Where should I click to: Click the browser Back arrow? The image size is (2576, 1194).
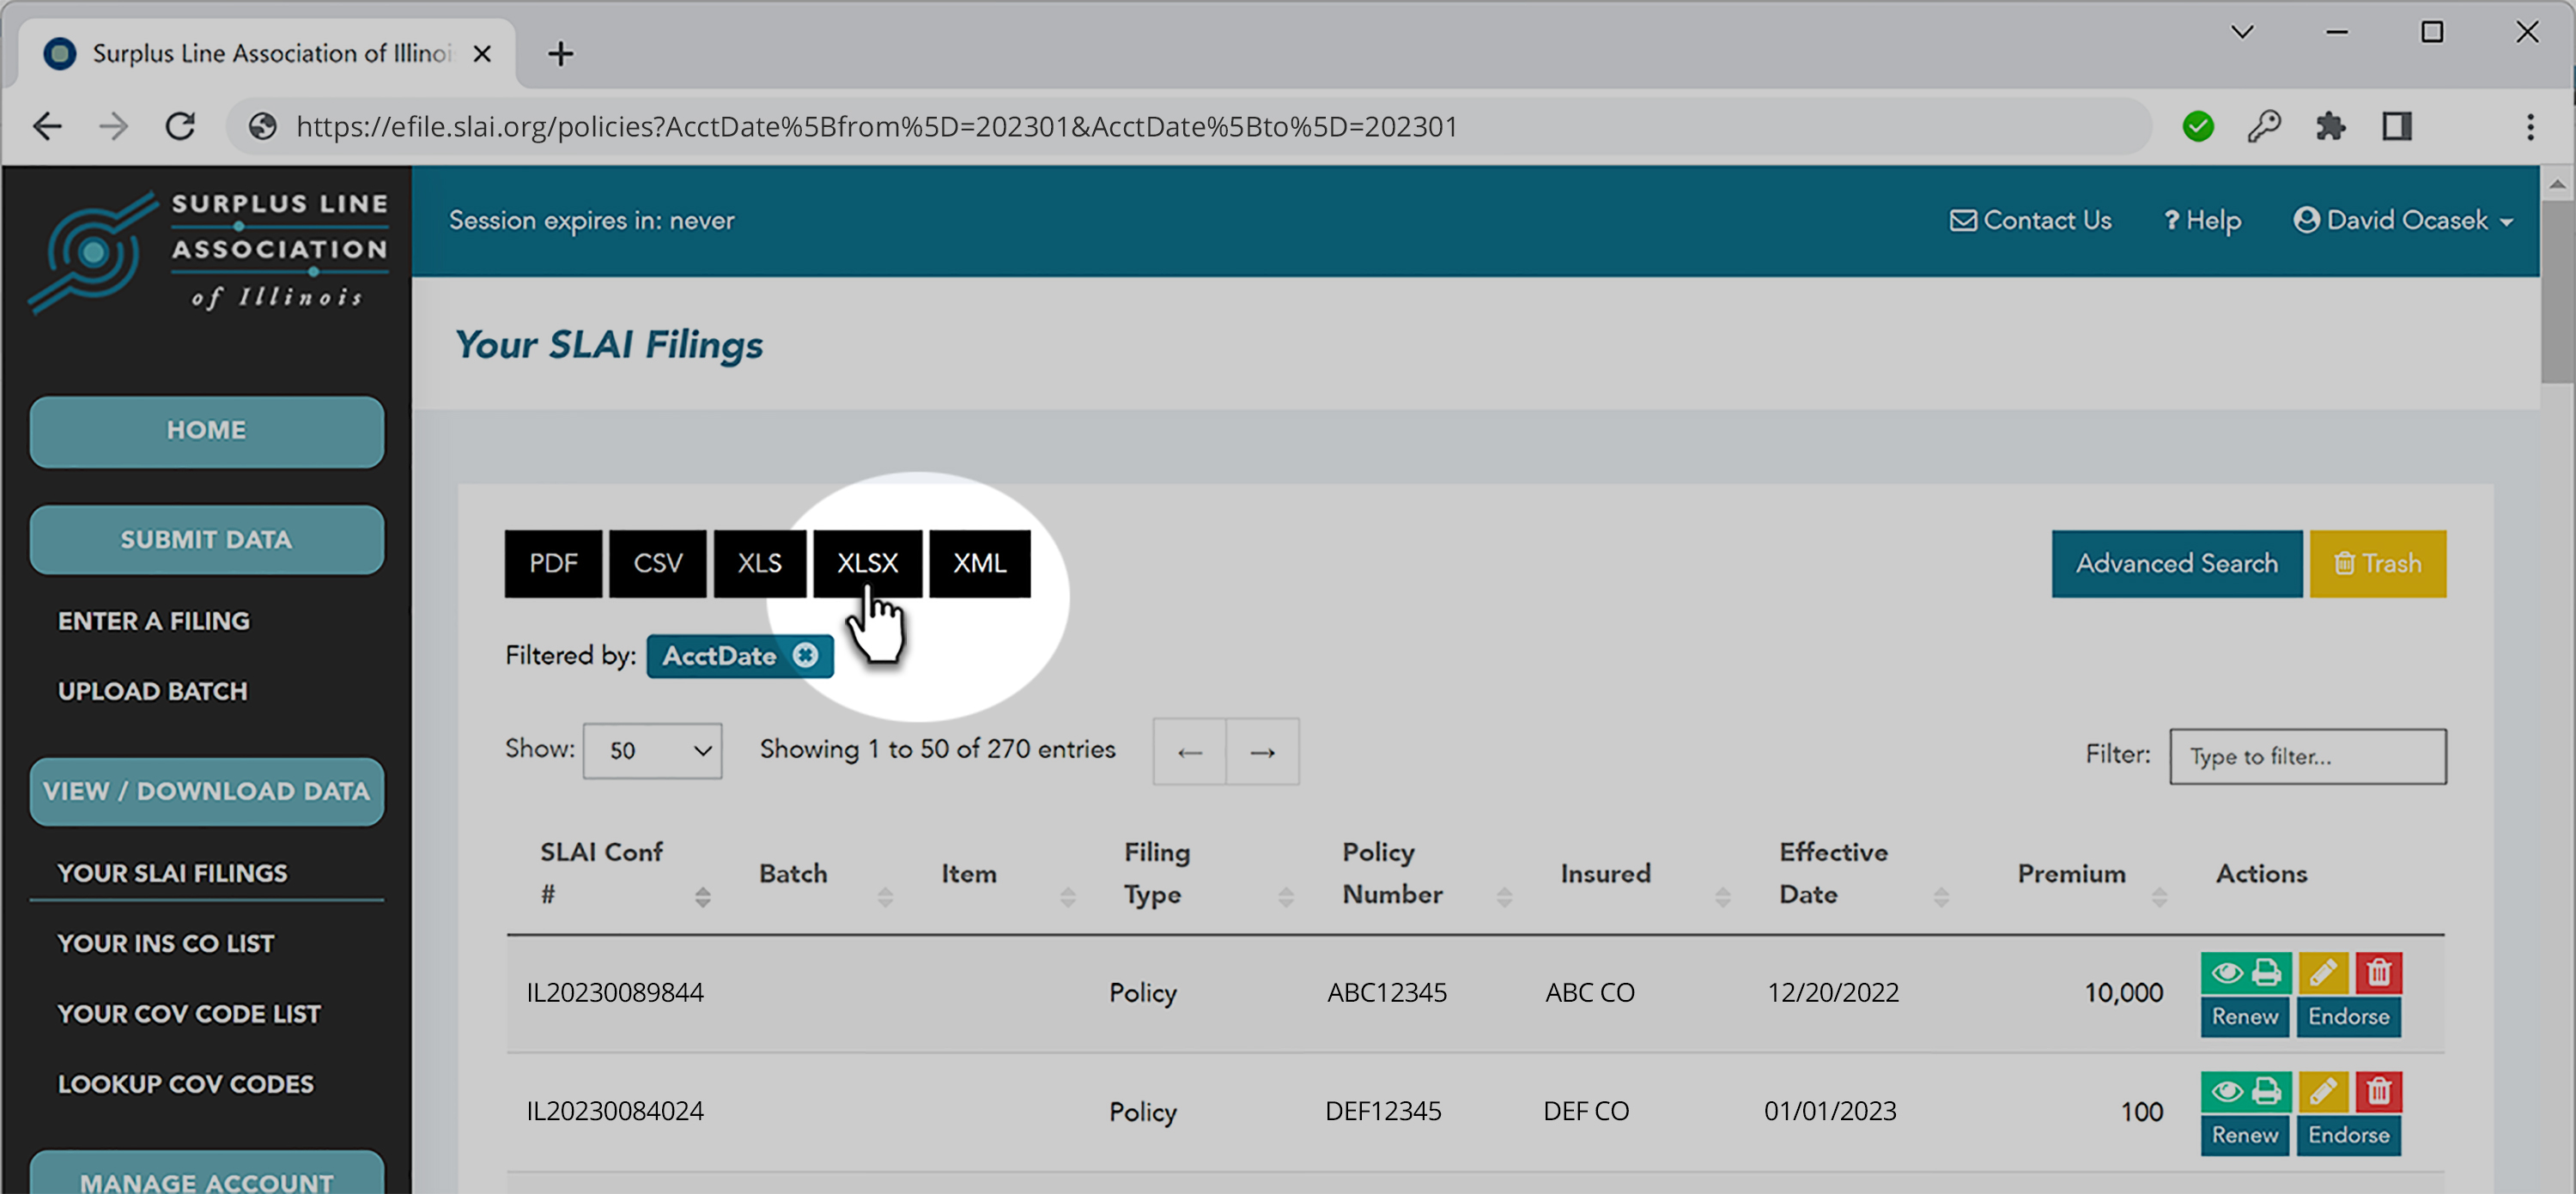click(47, 127)
